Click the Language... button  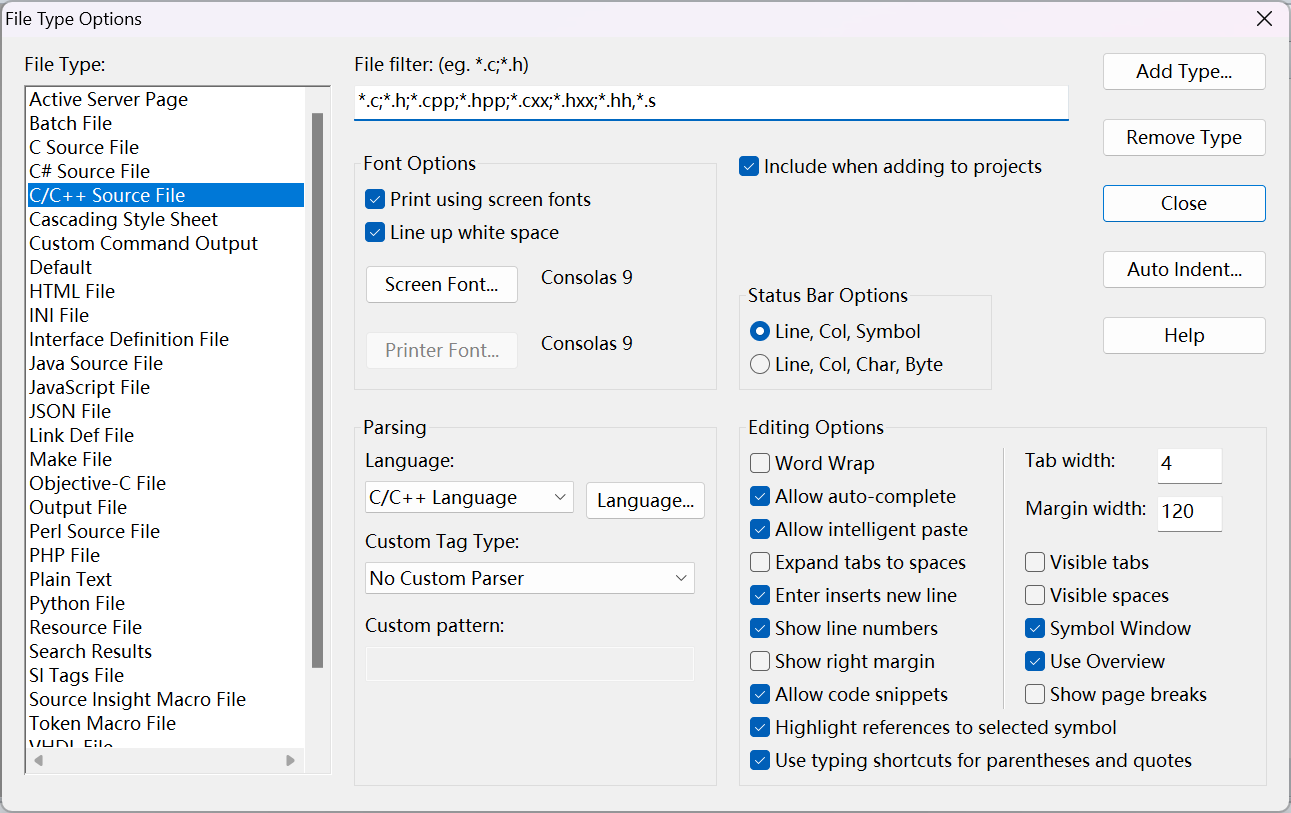[x=645, y=501]
